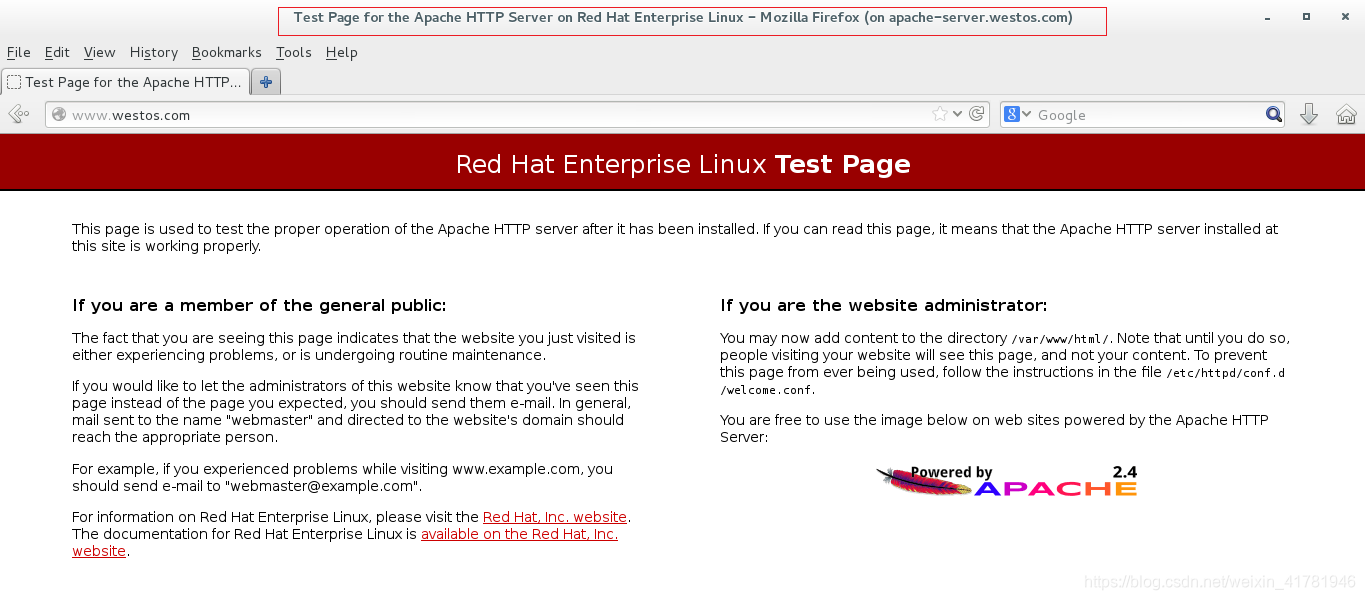Click the Red Hat Enterprise Linux Test Page heading
The image size is (1365, 600).
click(683, 164)
